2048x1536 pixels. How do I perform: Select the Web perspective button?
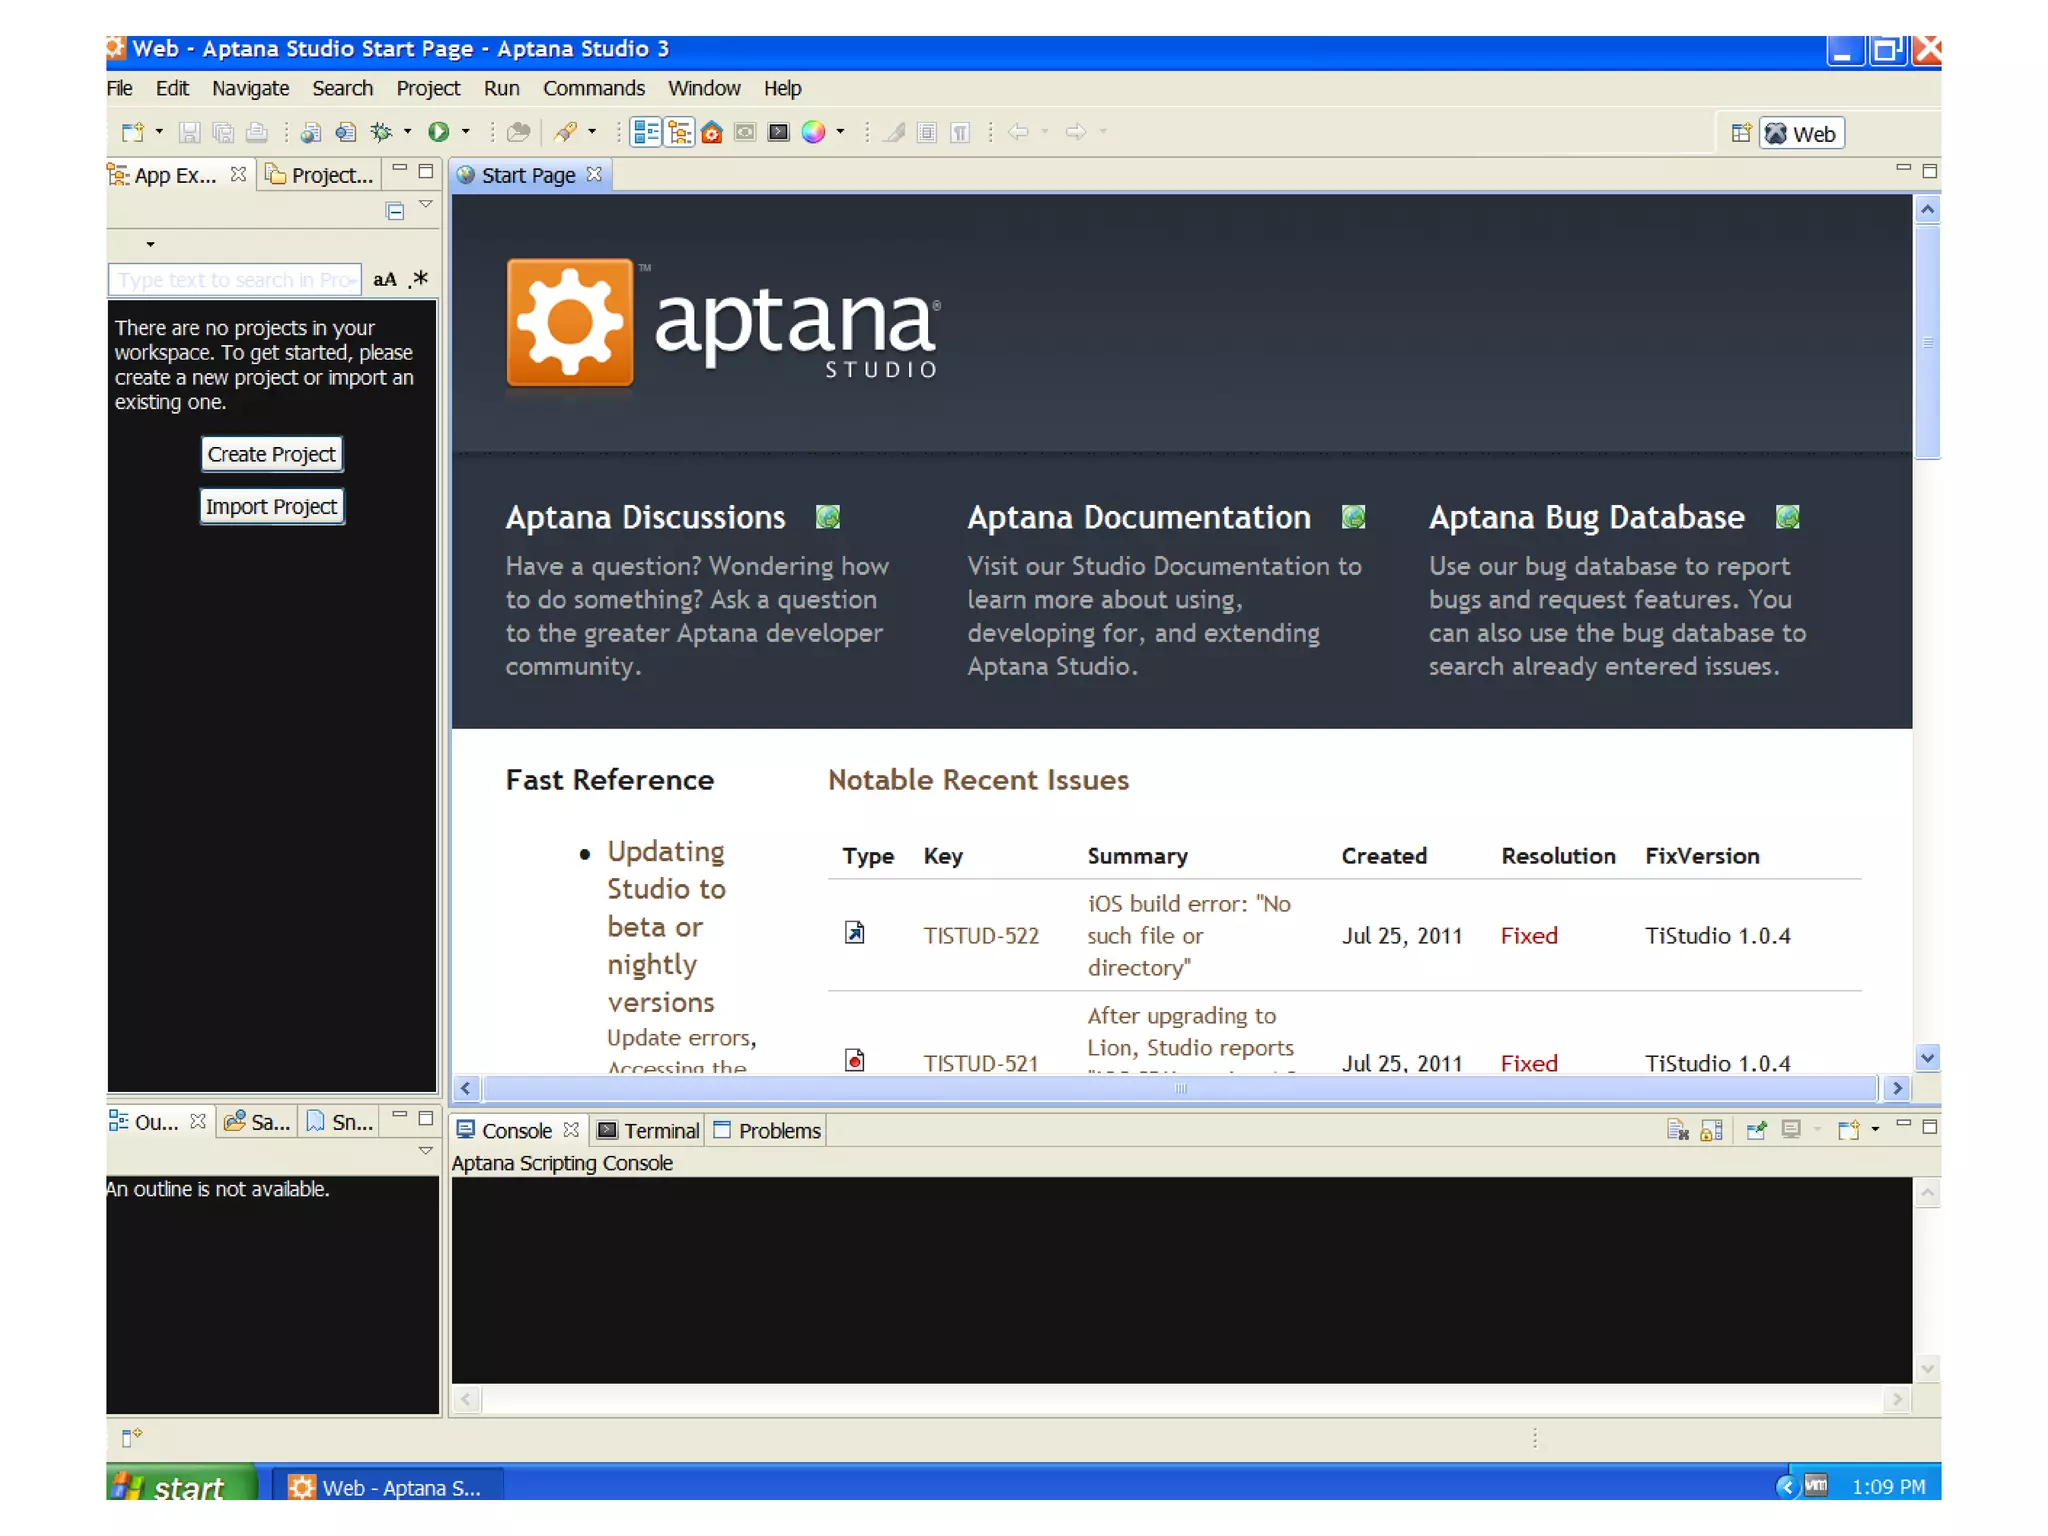click(x=1801, y=133)
